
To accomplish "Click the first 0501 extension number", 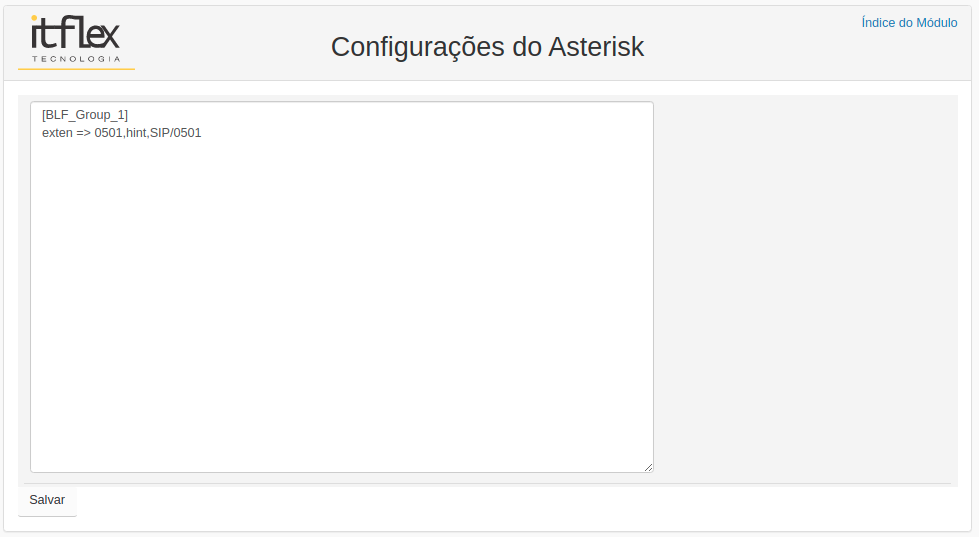I will point(109,132).
